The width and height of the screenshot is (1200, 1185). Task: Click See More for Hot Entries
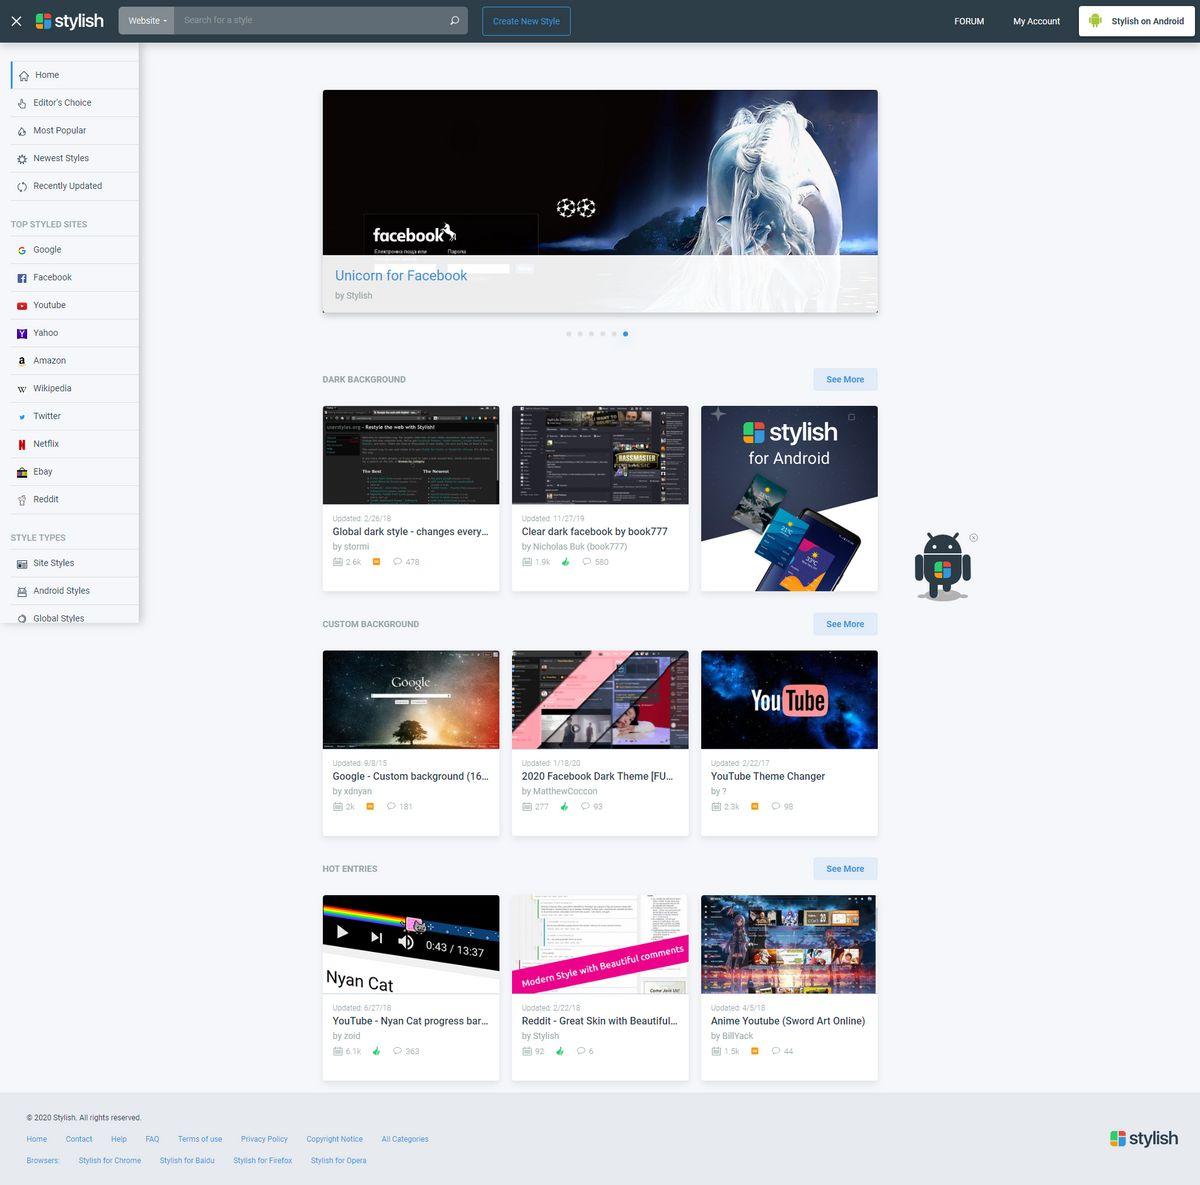click(x=845, y=869)
